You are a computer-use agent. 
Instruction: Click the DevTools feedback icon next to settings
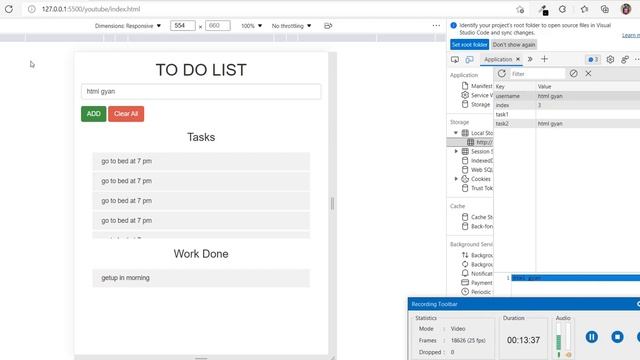(x=624, y=60)
